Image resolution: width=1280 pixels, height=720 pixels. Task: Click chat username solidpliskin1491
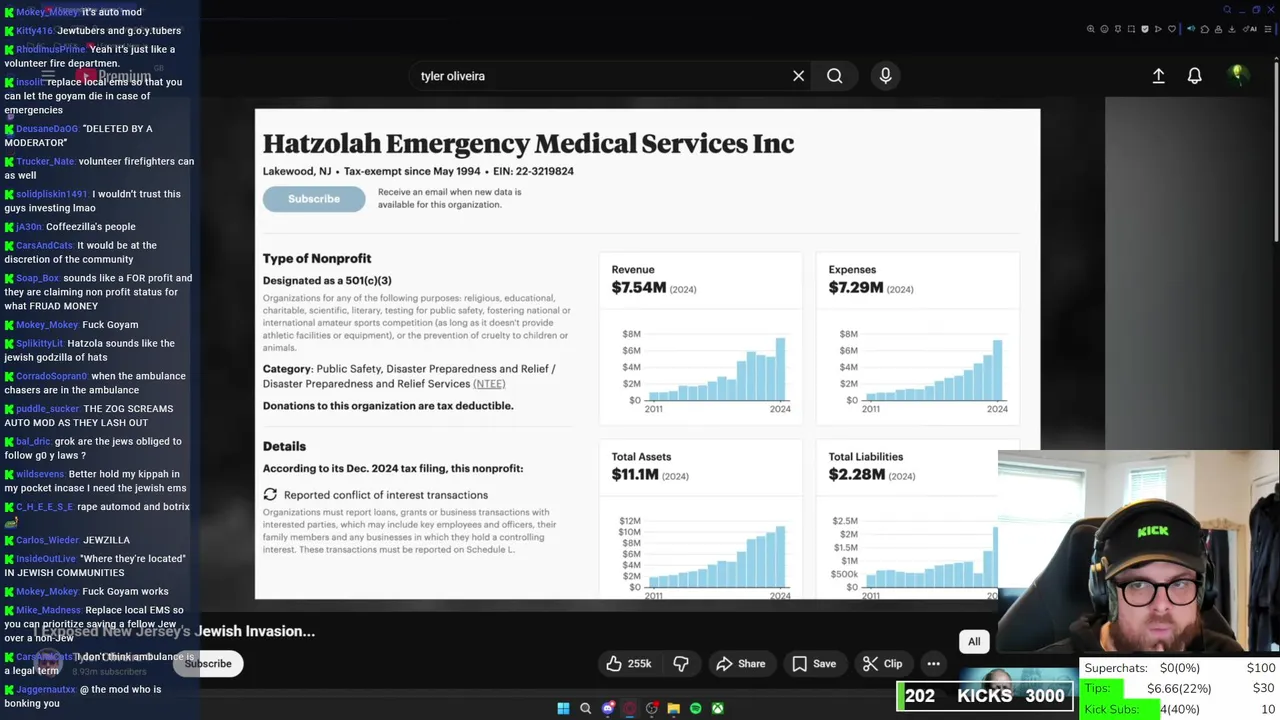click(x=52, y=194)
